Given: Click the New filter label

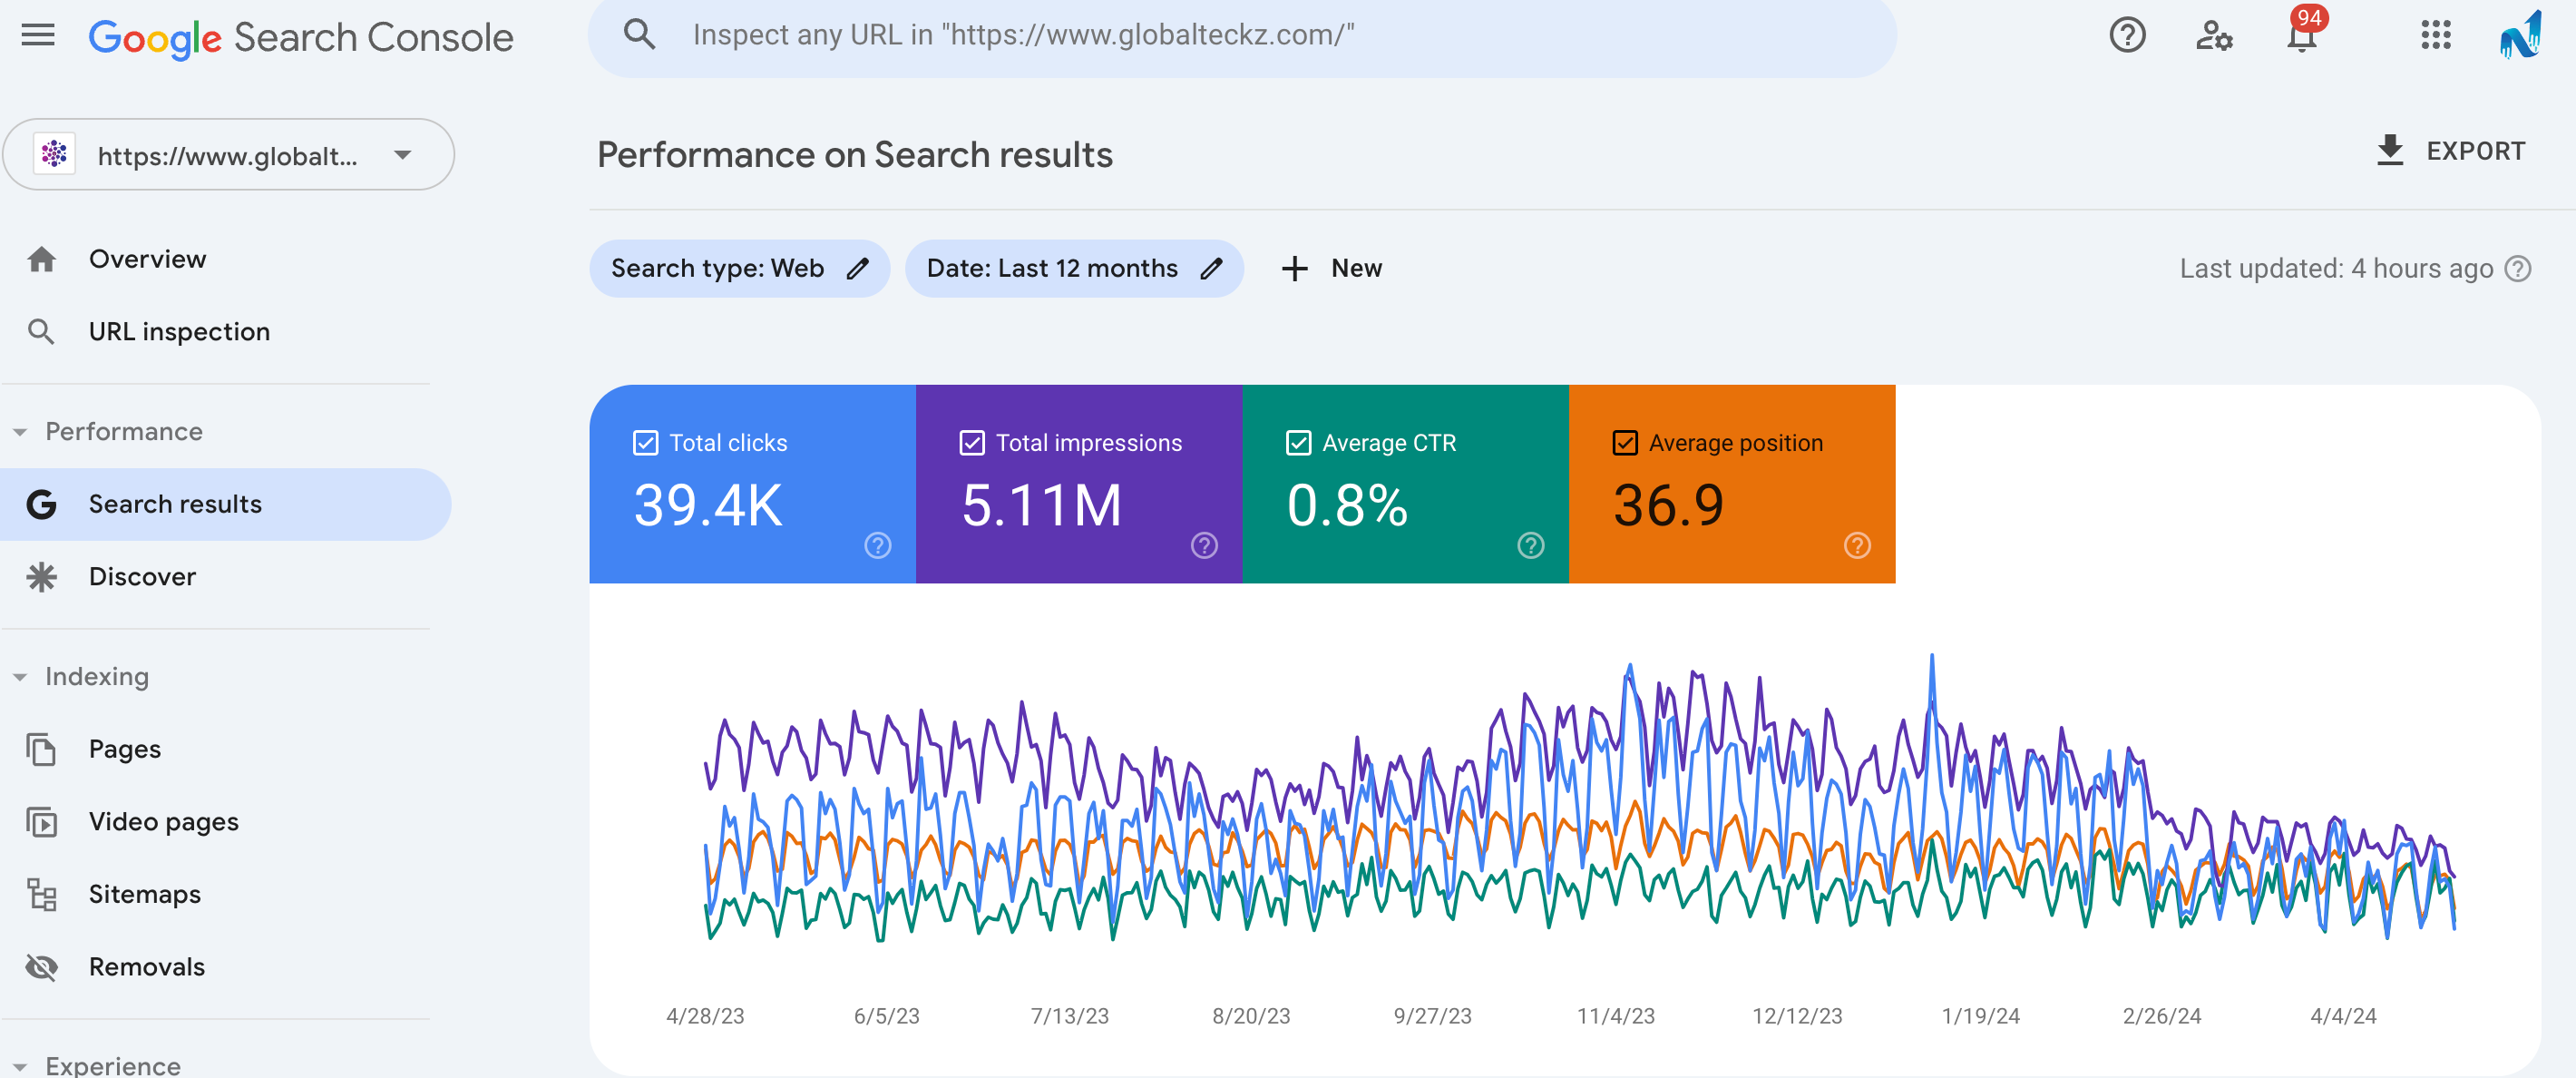Looking at the screenshot, I should [1356, 268].
